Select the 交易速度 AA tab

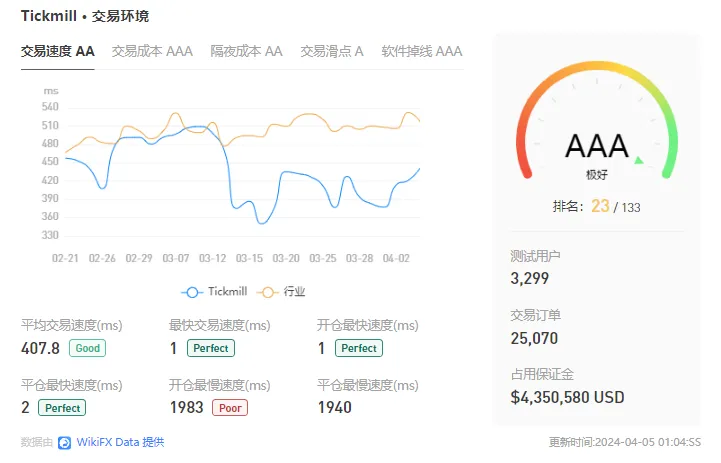[x=57, y=51]
